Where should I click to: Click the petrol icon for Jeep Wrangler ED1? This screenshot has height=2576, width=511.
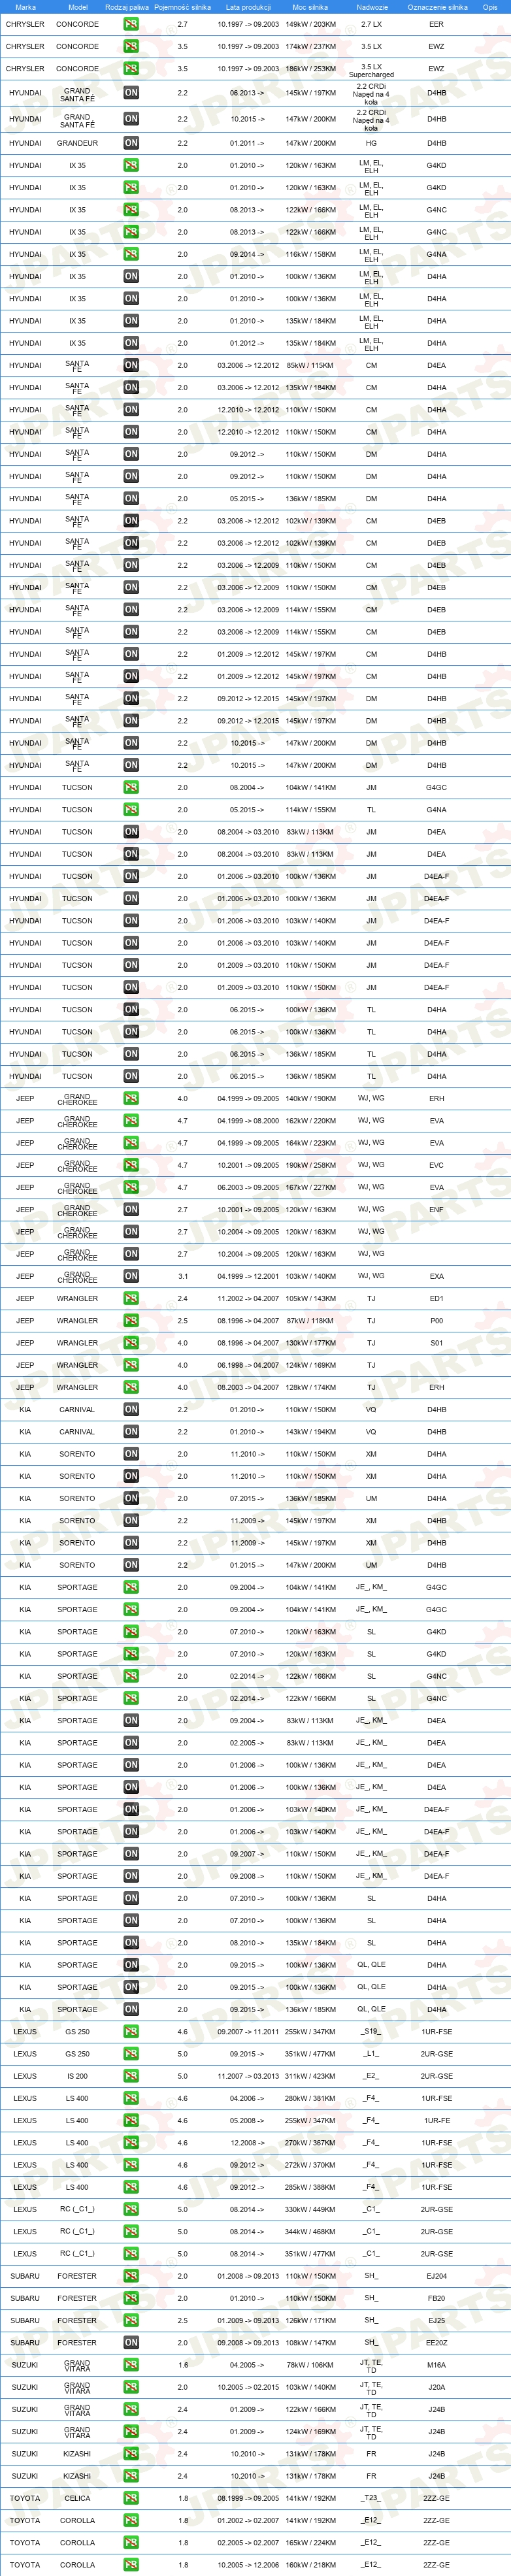(131, 1298)
